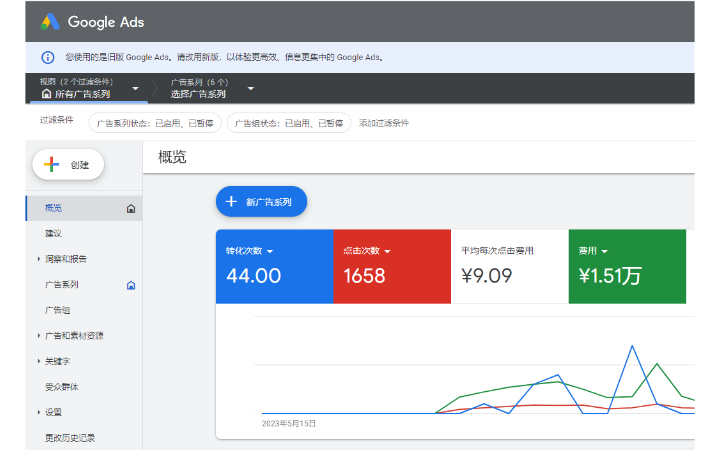Click the home icon beside 所有广告系列
The height and width of the screenshot is (450, 720).
coord(46,94)
